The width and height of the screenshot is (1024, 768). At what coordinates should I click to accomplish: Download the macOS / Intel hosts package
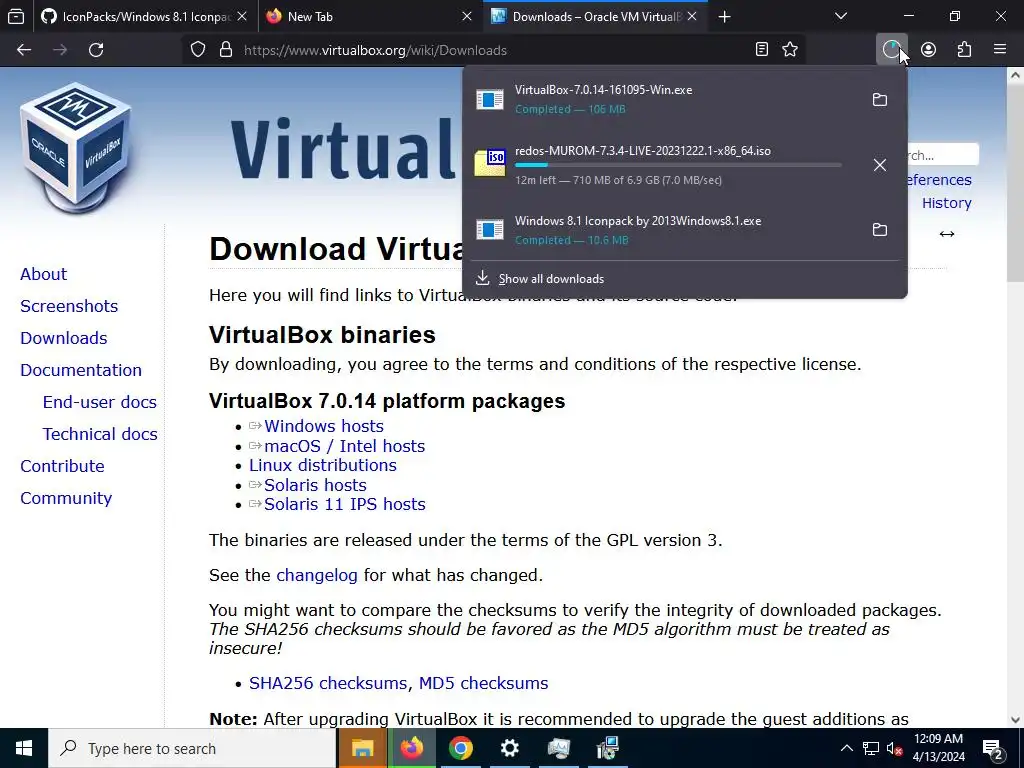pos(344,446)
